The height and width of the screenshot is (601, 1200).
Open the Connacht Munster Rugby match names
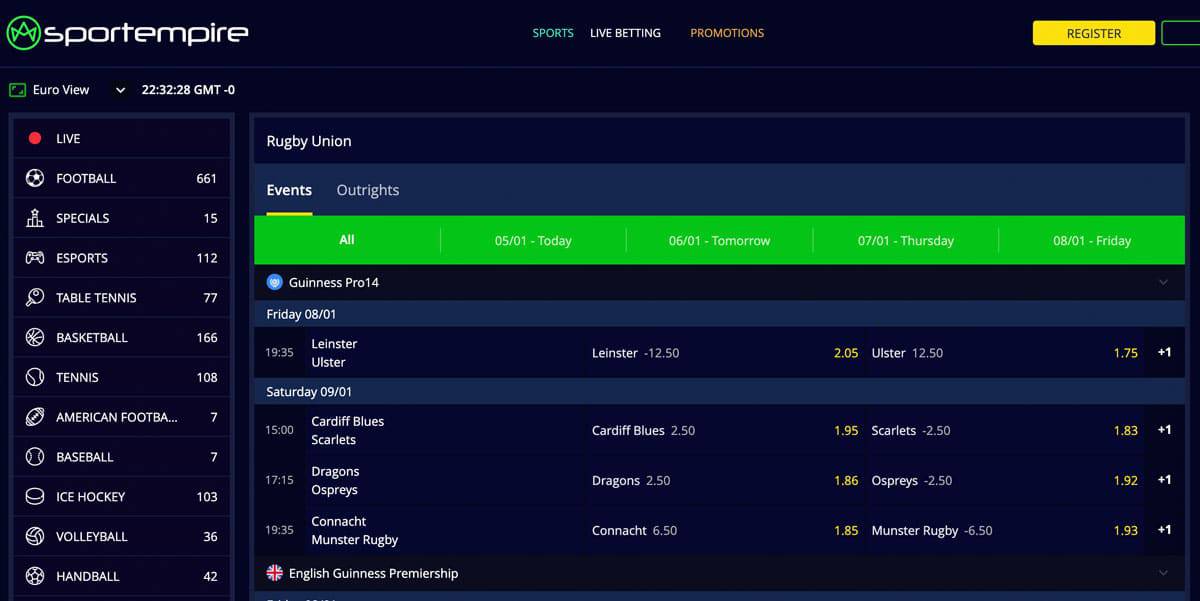(355, 530)
